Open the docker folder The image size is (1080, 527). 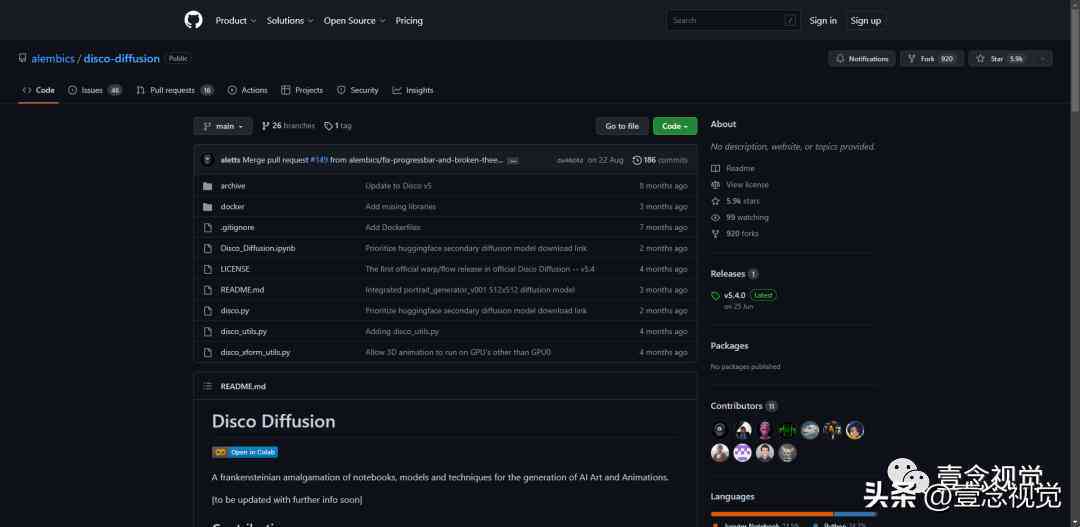click(x=232, y=207)
